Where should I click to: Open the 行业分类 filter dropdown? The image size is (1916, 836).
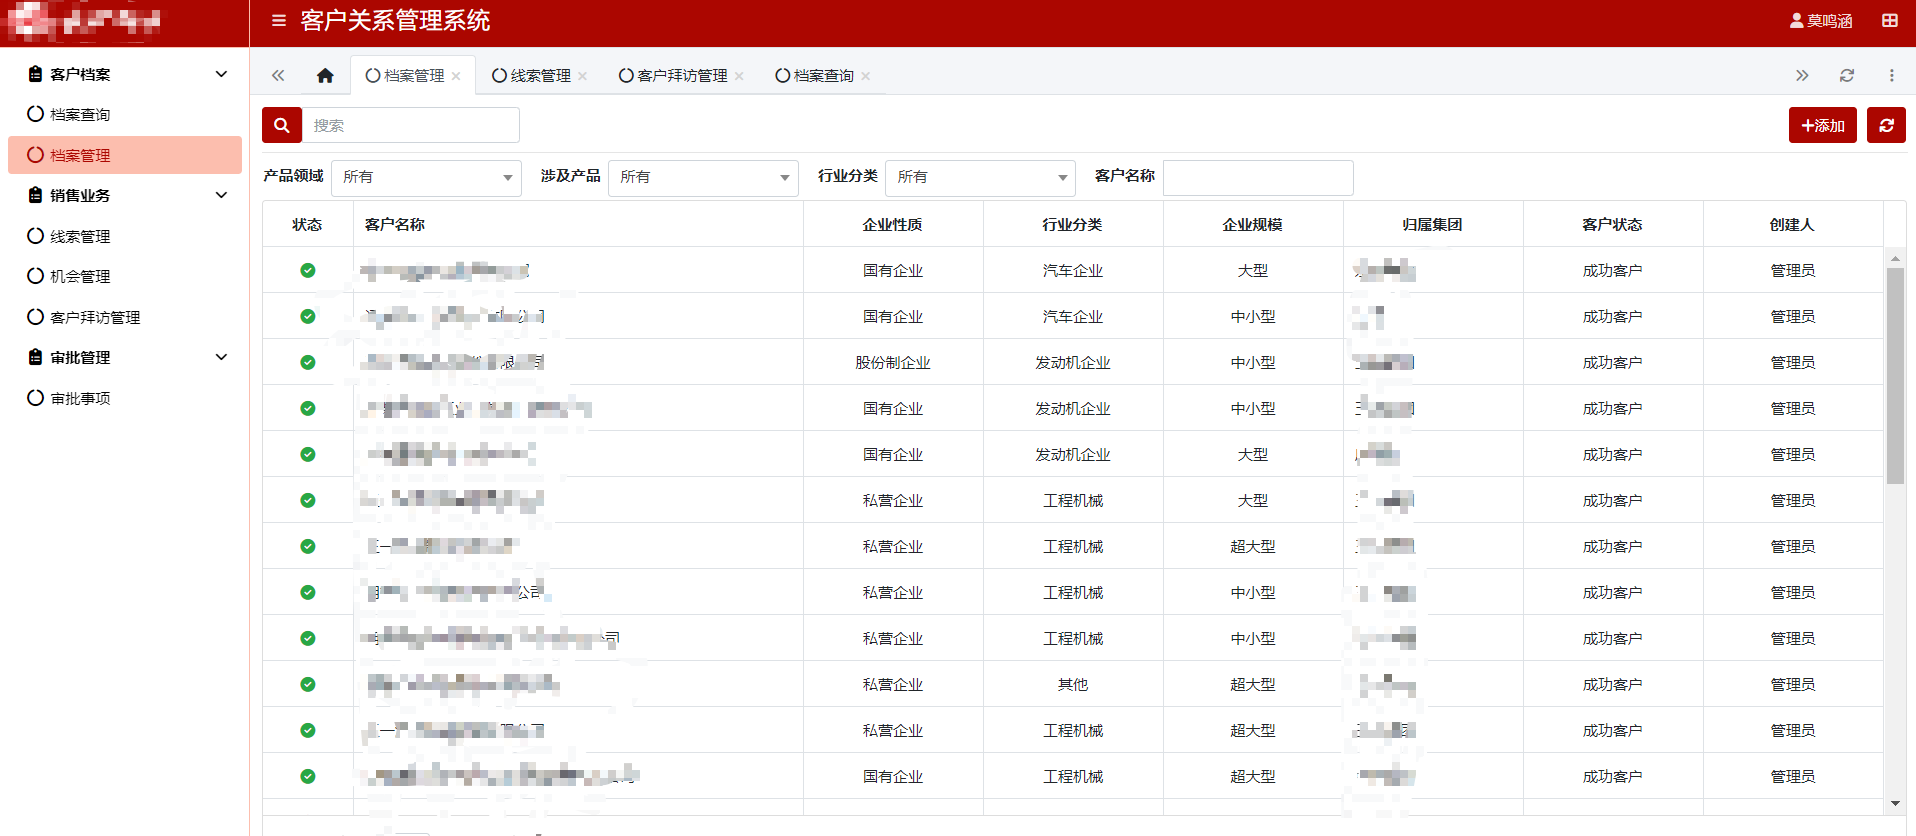click(x=980, y=177)
